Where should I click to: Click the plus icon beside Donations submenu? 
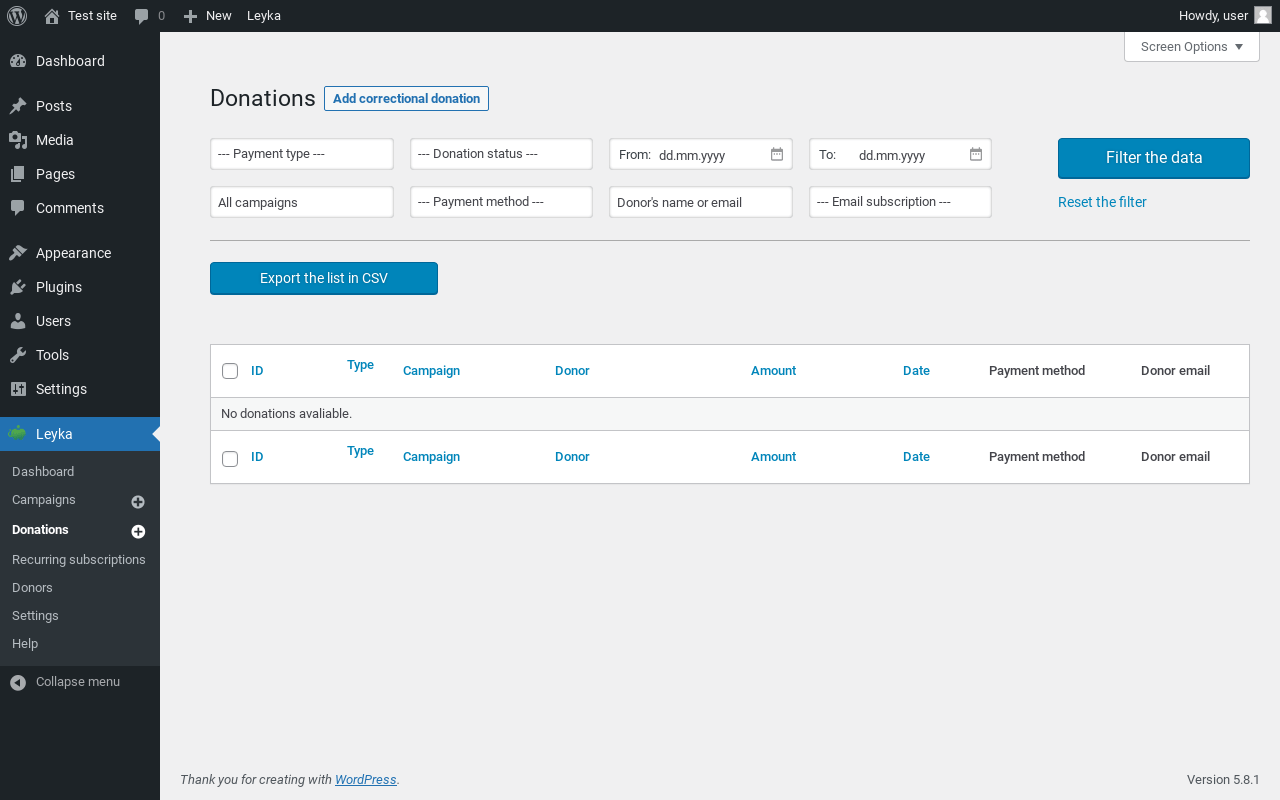138,532
